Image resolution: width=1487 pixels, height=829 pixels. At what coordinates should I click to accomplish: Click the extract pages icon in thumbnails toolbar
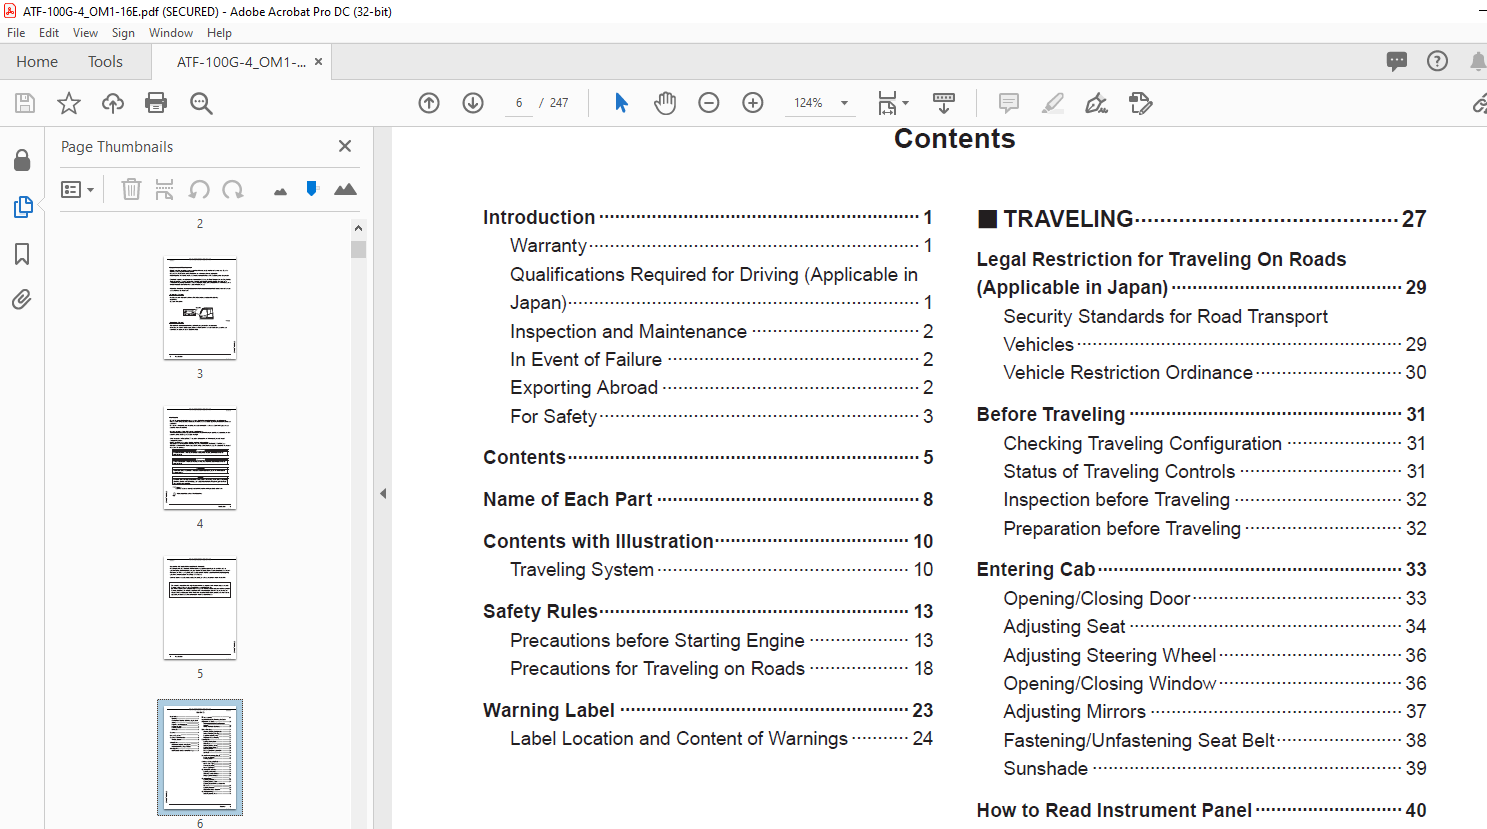click(x=165, y=189)
